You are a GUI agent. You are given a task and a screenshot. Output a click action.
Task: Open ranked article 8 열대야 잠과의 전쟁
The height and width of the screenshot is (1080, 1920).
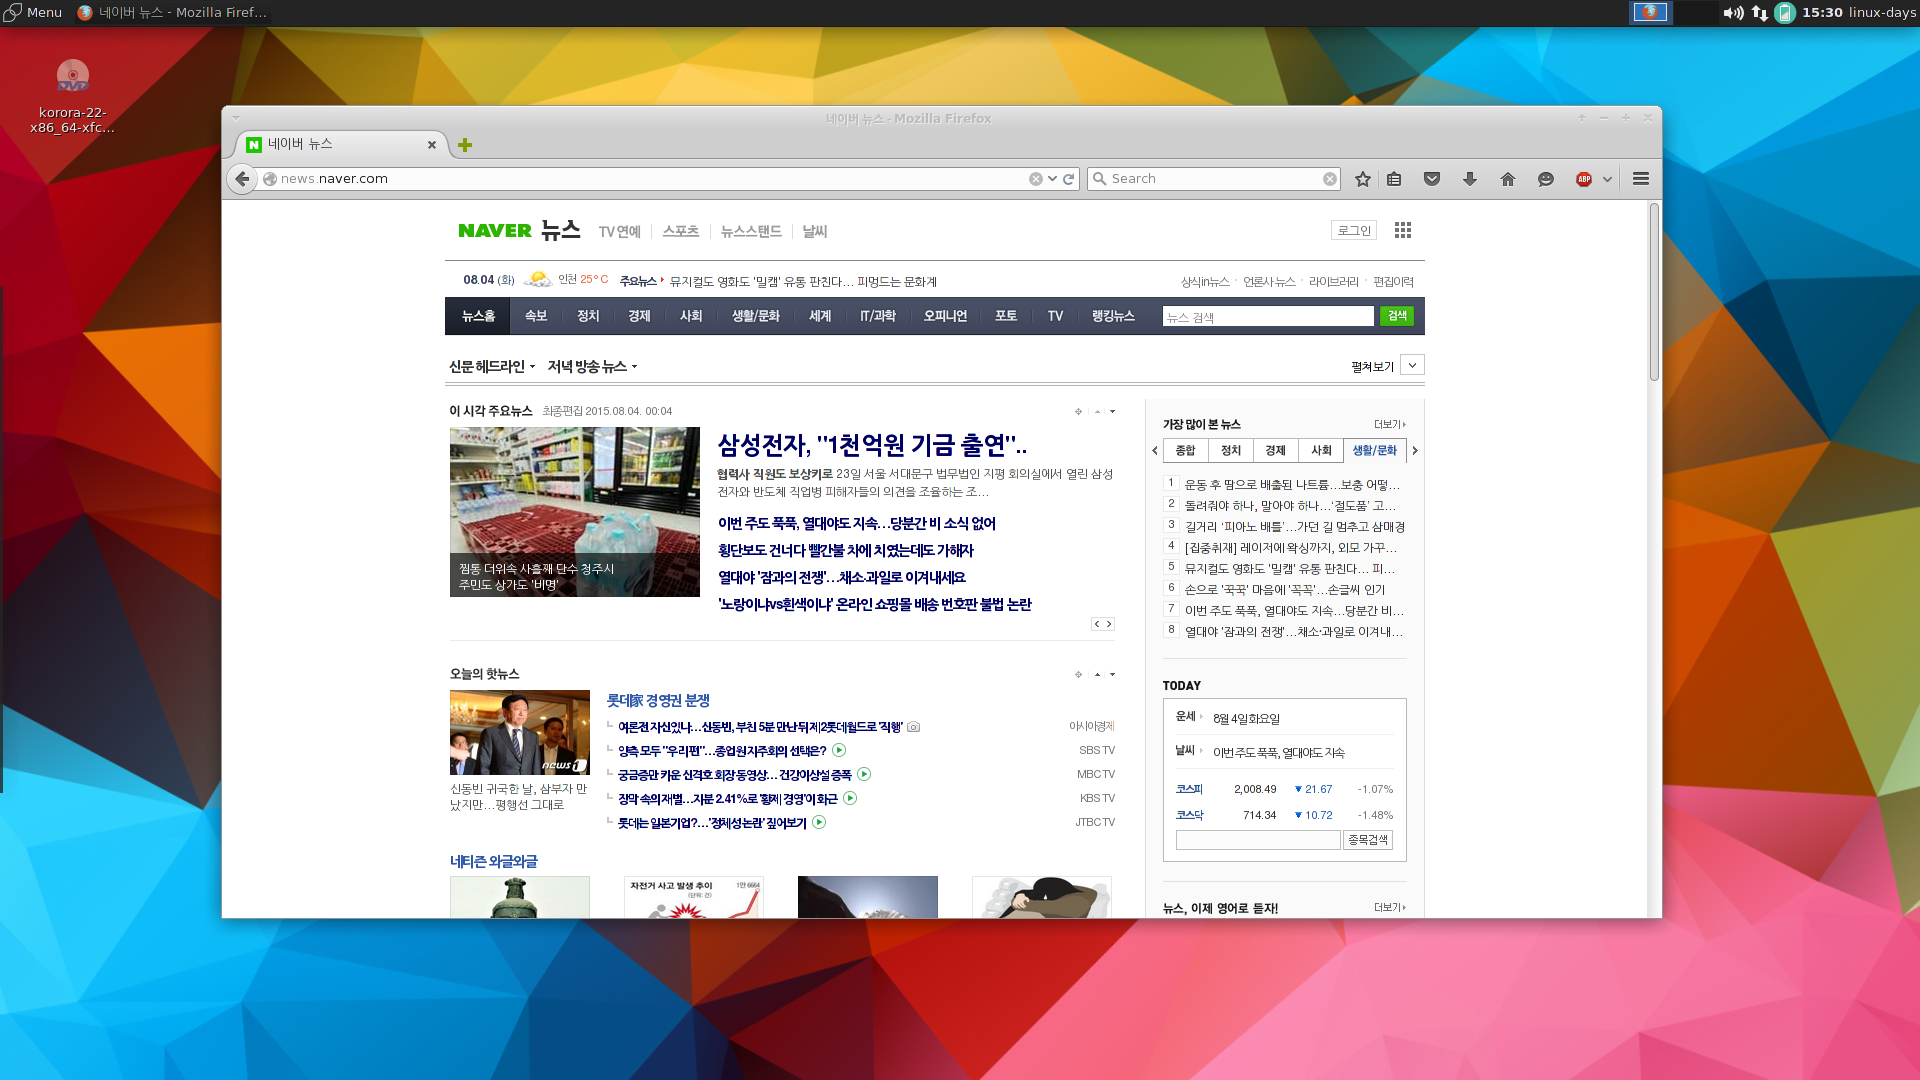click(1293, 631)
